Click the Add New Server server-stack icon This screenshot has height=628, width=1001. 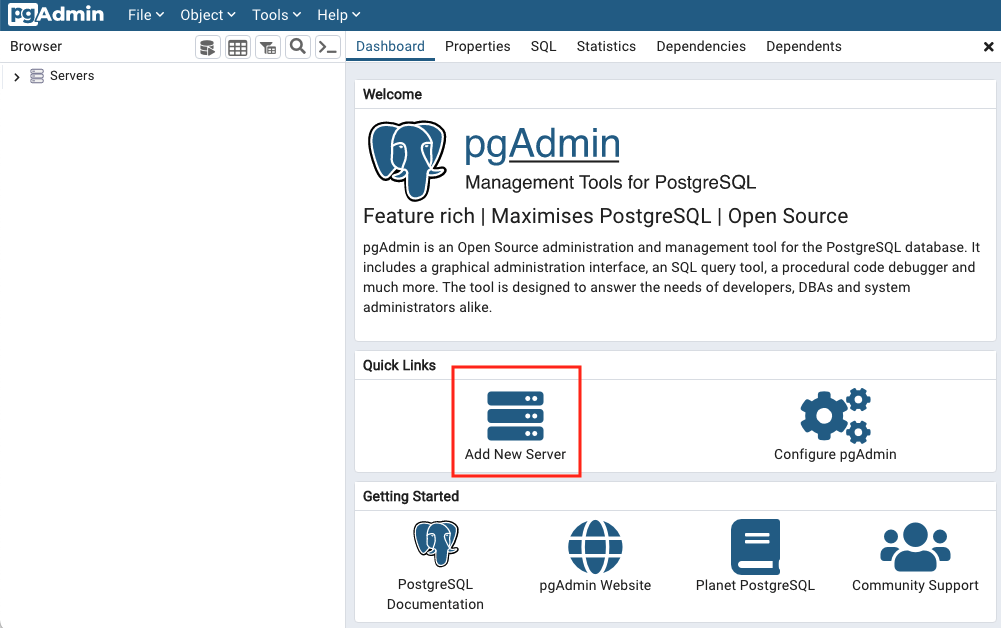click(x=516, y=413)
